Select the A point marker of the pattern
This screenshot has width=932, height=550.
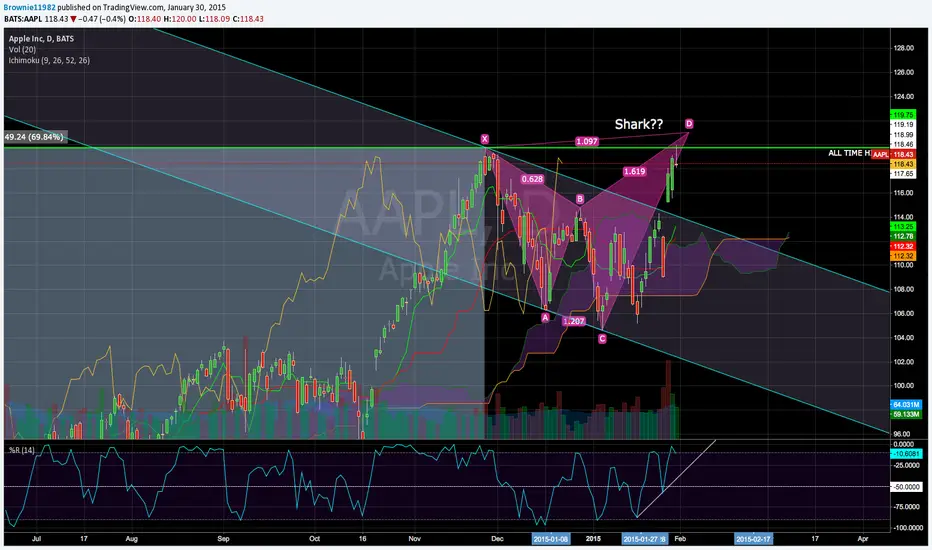coord(545,318)
